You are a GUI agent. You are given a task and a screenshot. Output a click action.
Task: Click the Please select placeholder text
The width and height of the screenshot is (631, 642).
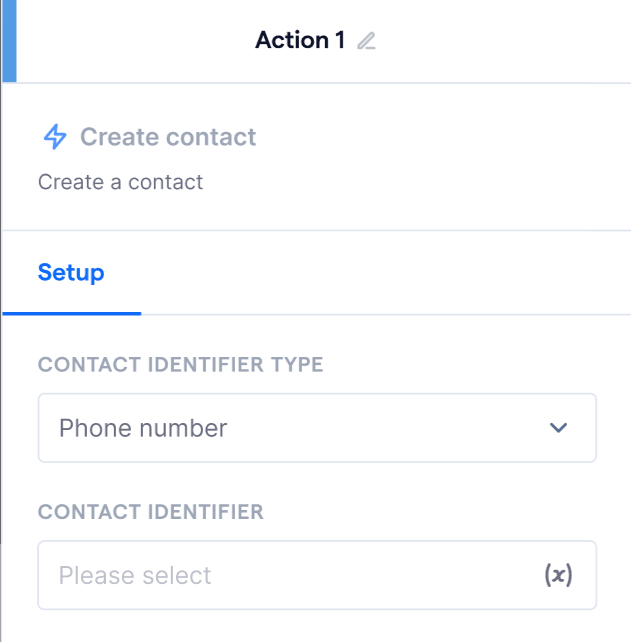click(x=135, y=575)
